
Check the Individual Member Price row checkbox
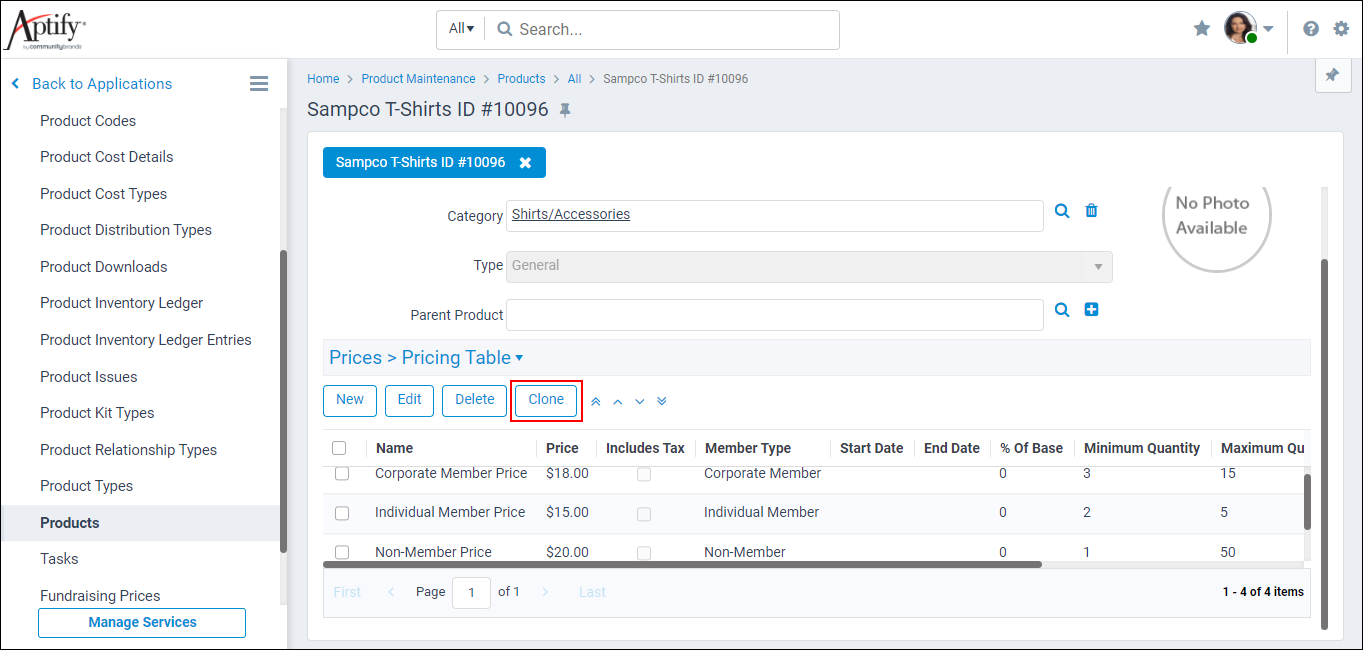tap(342, 513)
